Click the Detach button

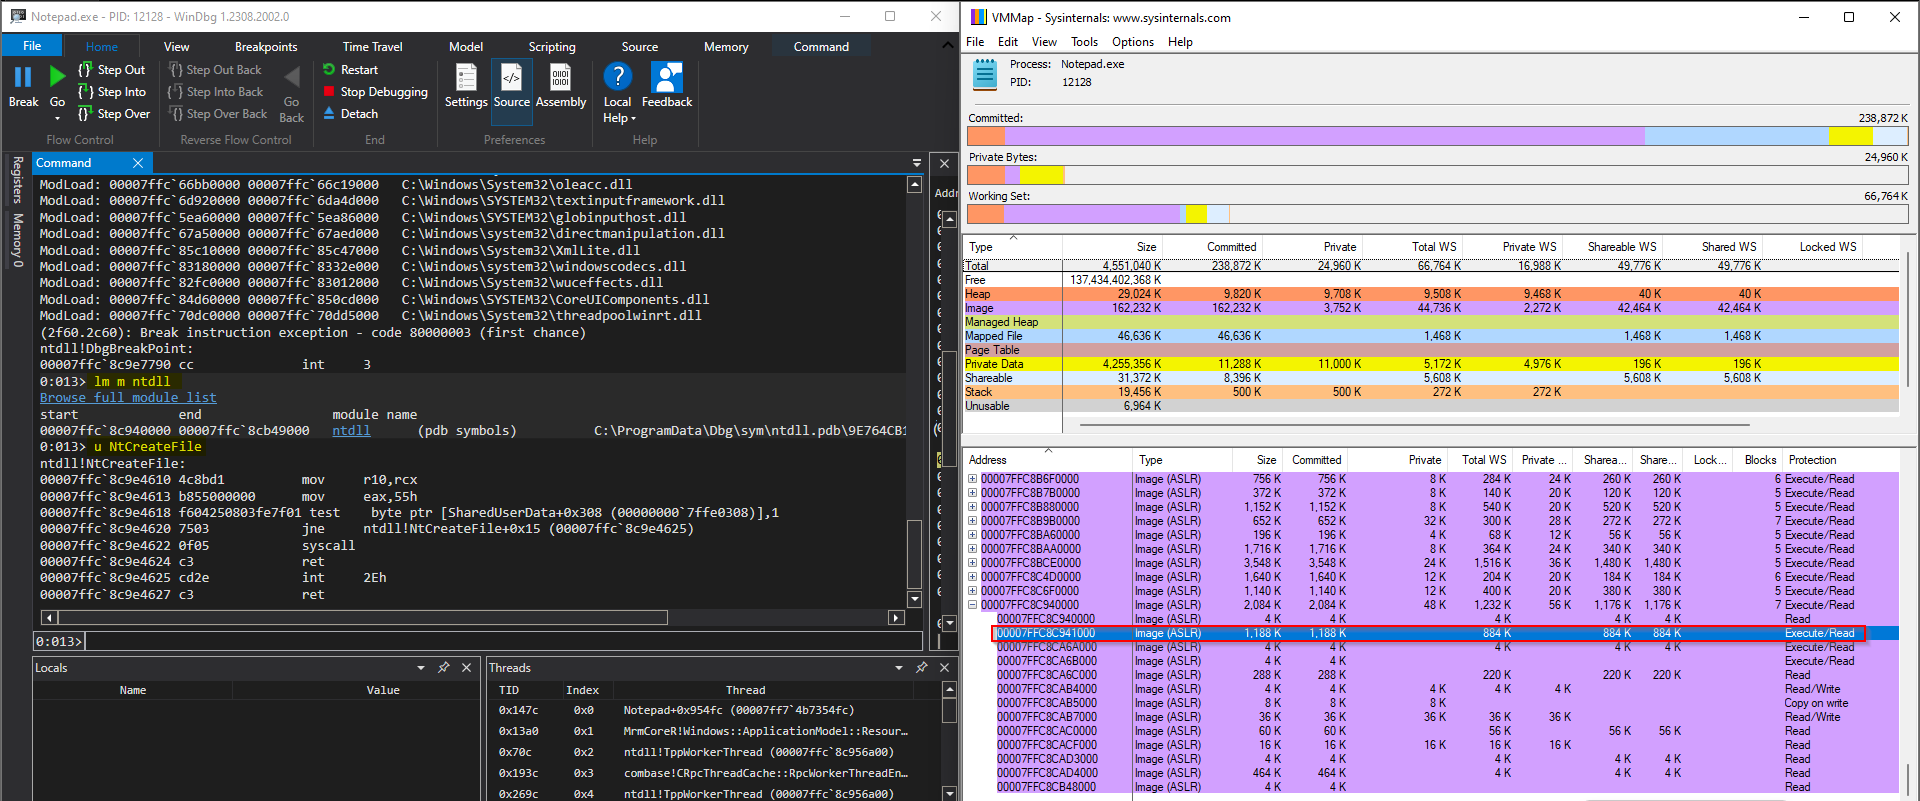pos(350,114)
